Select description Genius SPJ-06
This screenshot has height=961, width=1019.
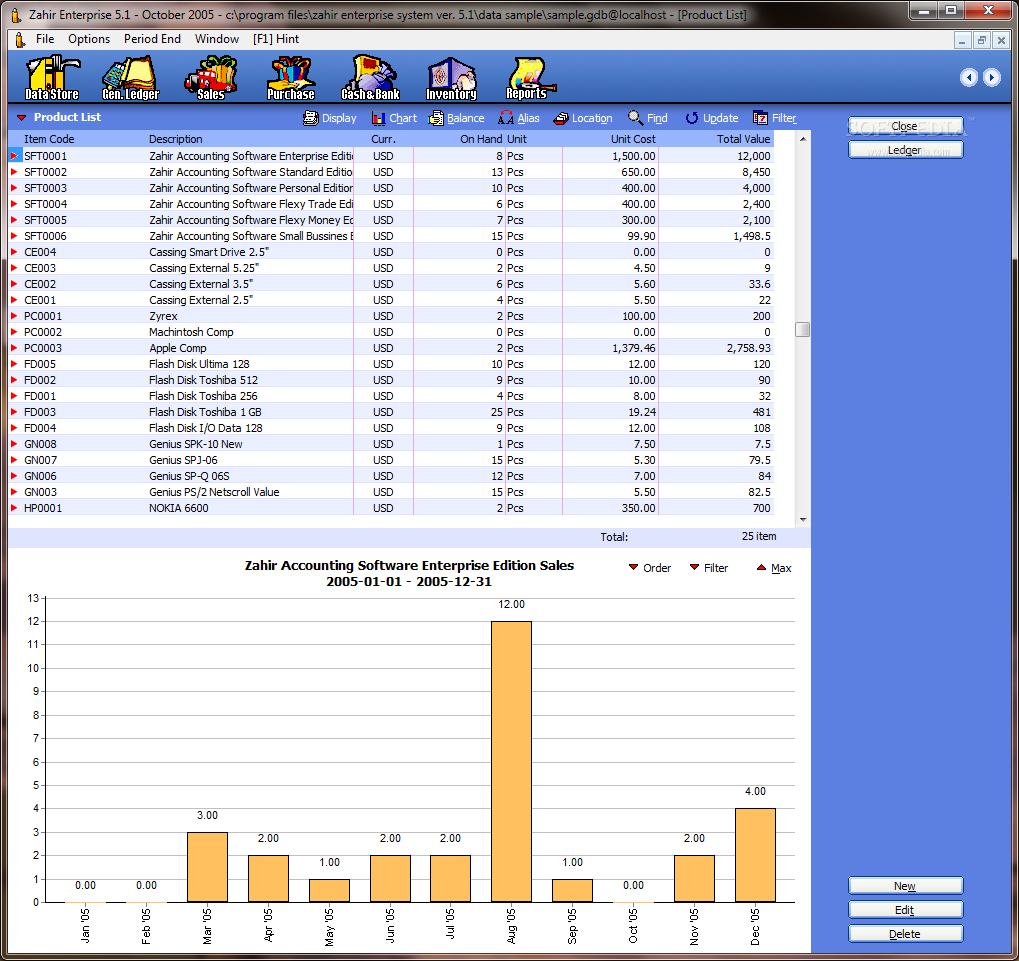pyautogui.click(x=183, y=460)
